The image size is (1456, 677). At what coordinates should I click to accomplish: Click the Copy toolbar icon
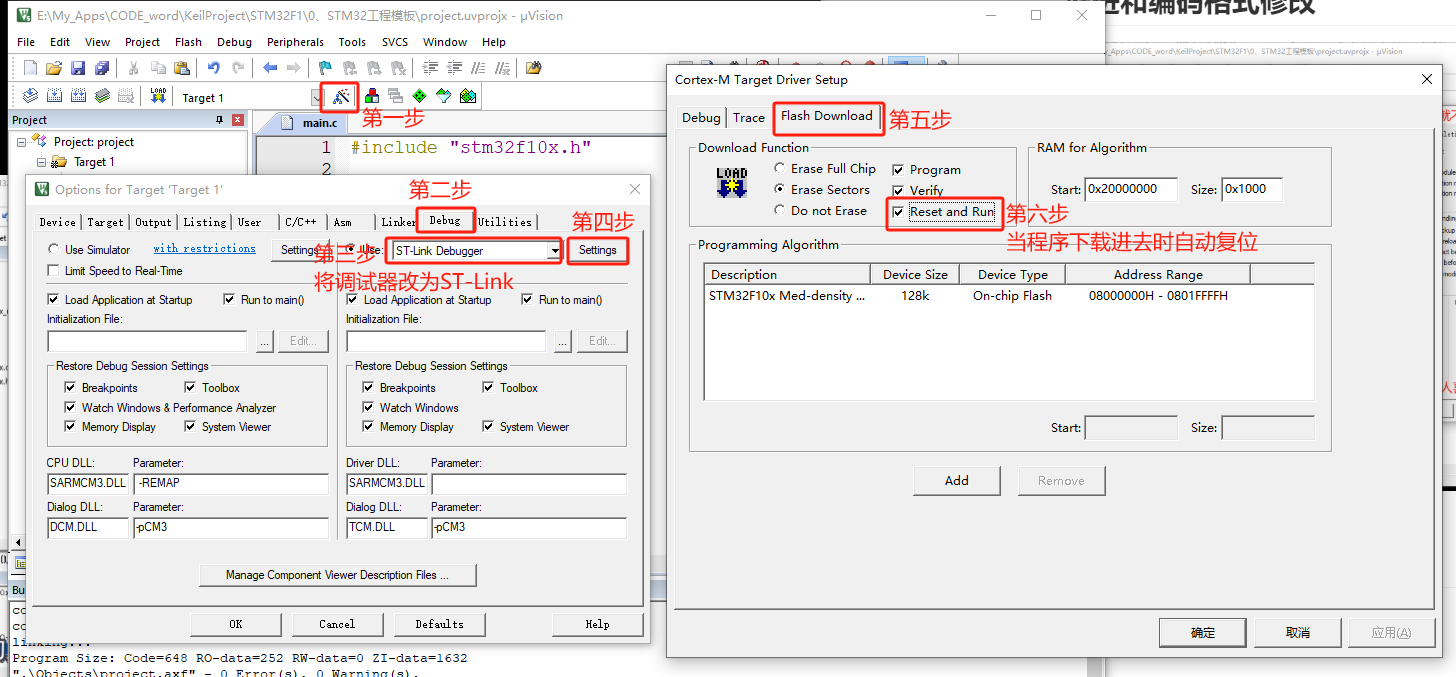(x=157, y=68)
